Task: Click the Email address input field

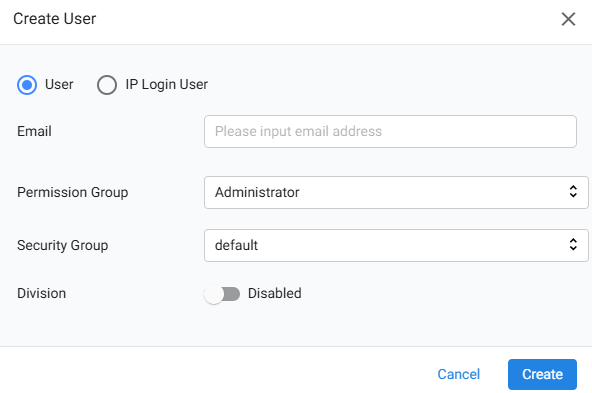Action: click(390, 131)
